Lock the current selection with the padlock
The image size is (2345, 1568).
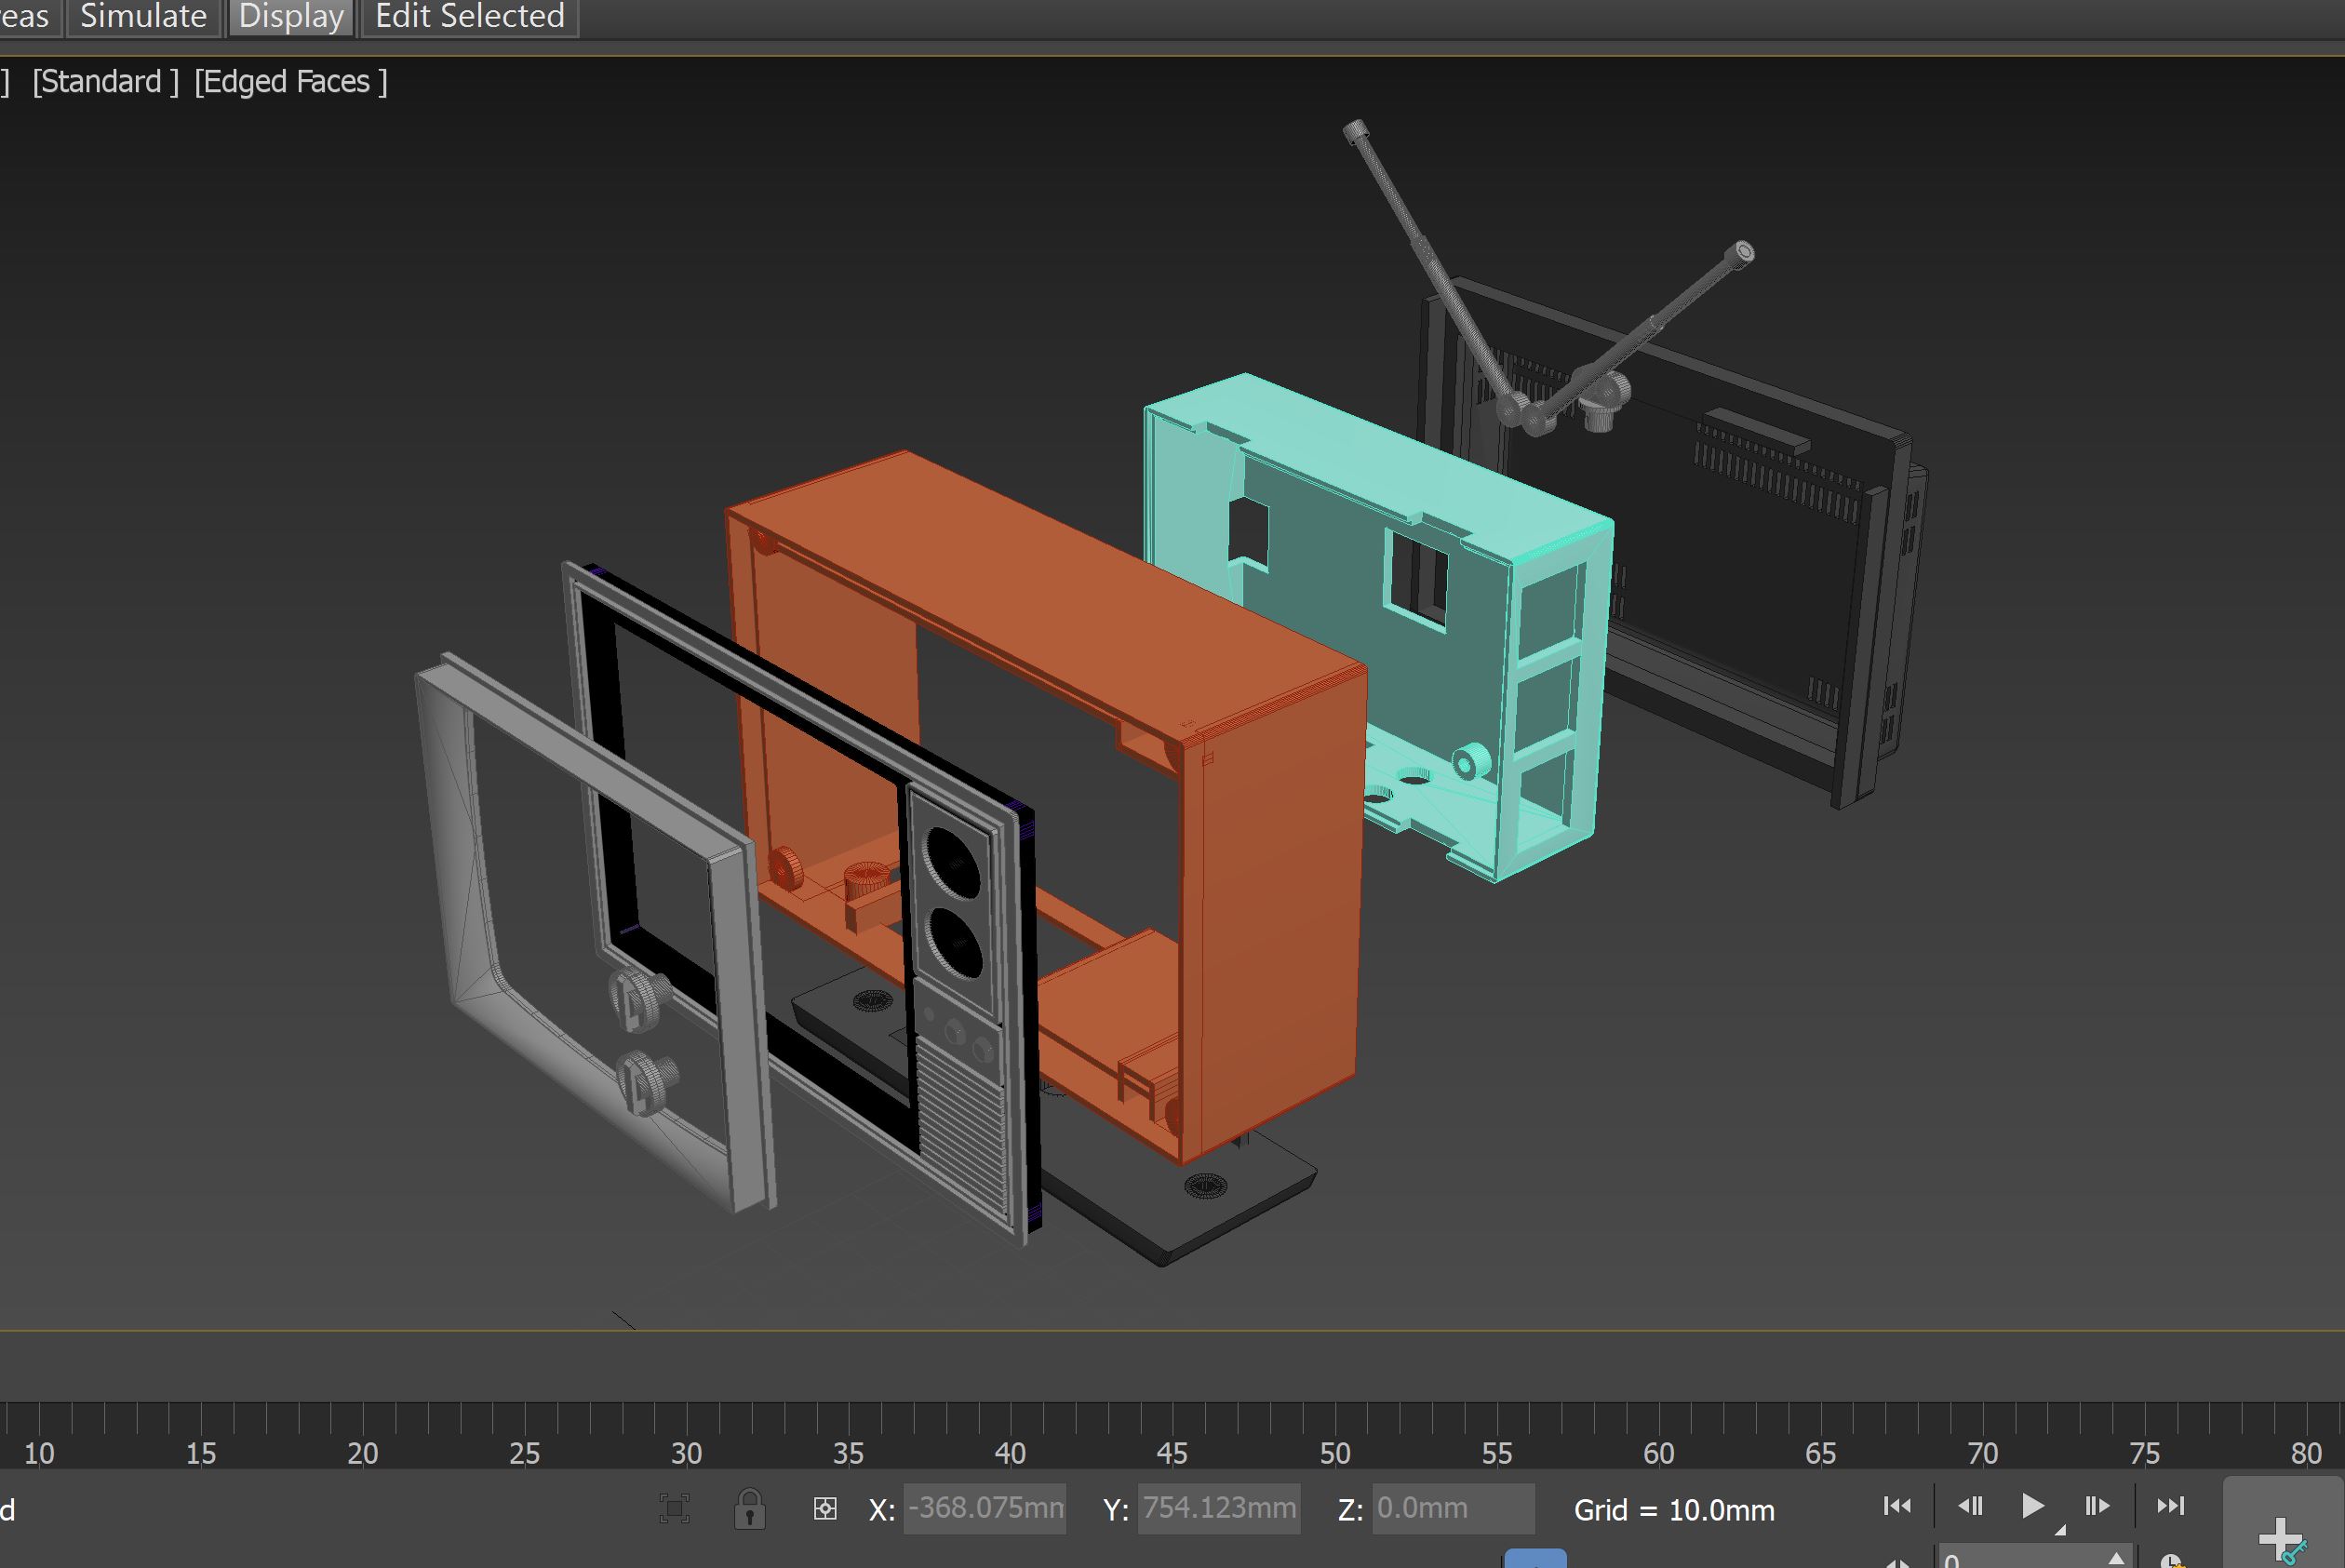751,1508
